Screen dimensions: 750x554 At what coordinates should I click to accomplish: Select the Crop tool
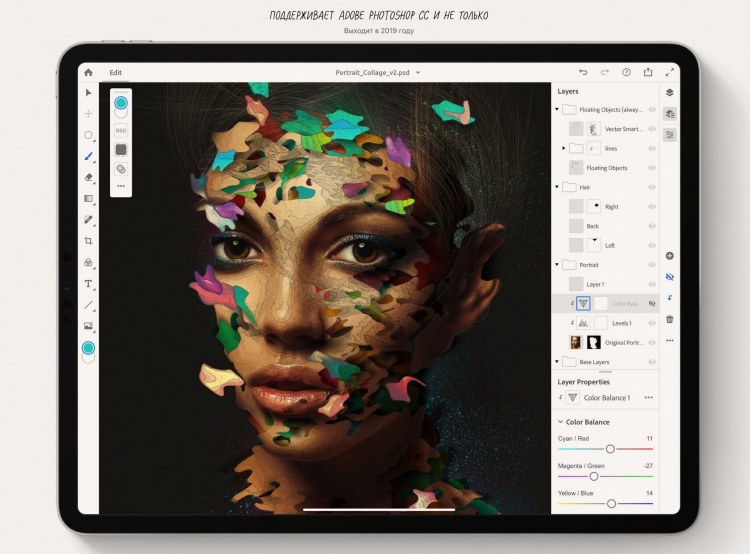88,241
